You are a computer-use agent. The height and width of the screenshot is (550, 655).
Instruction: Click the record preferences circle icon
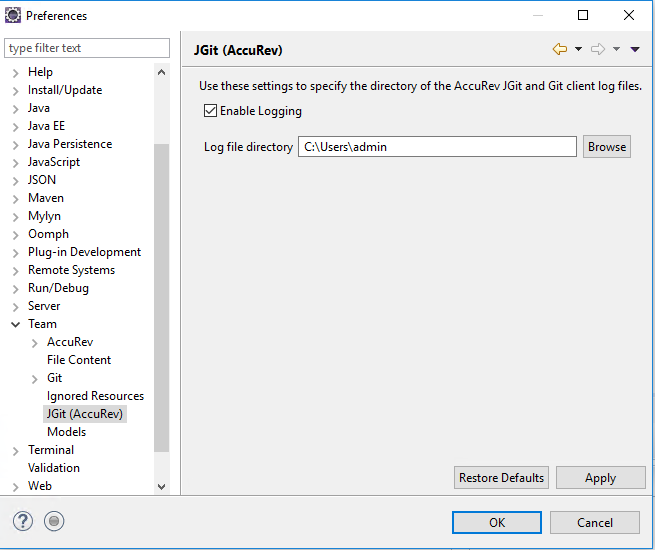pyautogui.click(x=55, y=521)
